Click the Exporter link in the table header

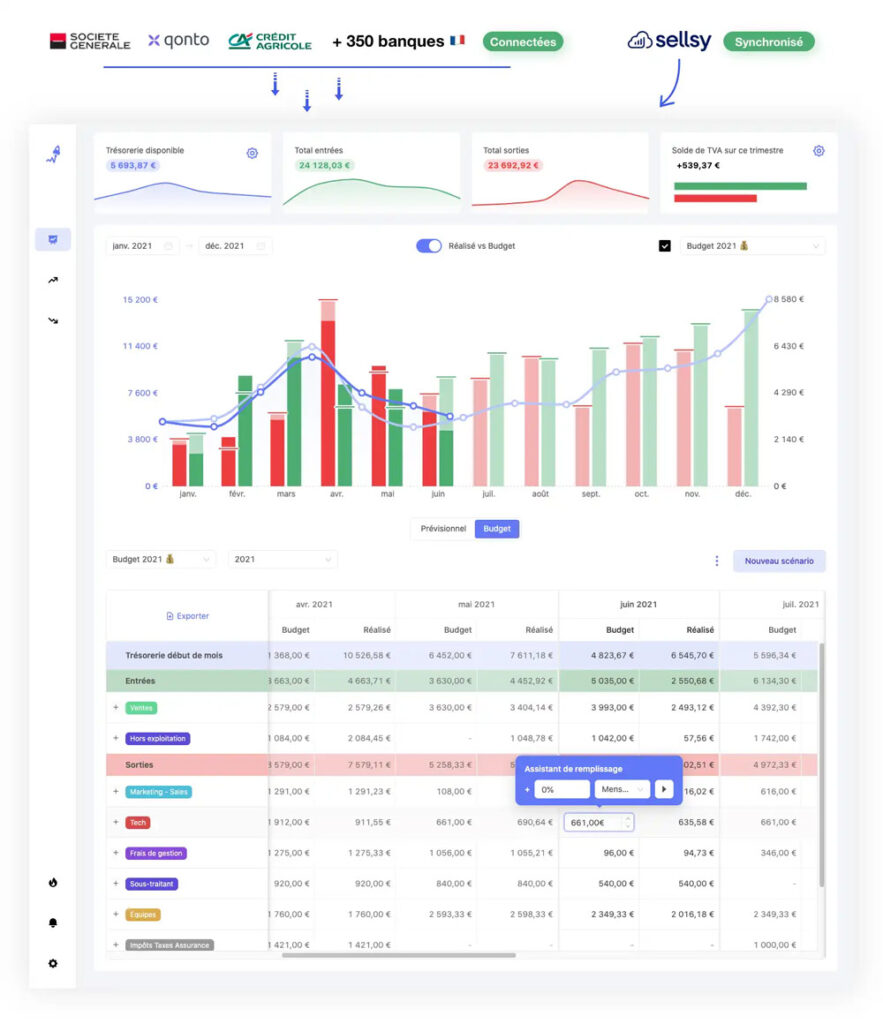coord(186,616)
